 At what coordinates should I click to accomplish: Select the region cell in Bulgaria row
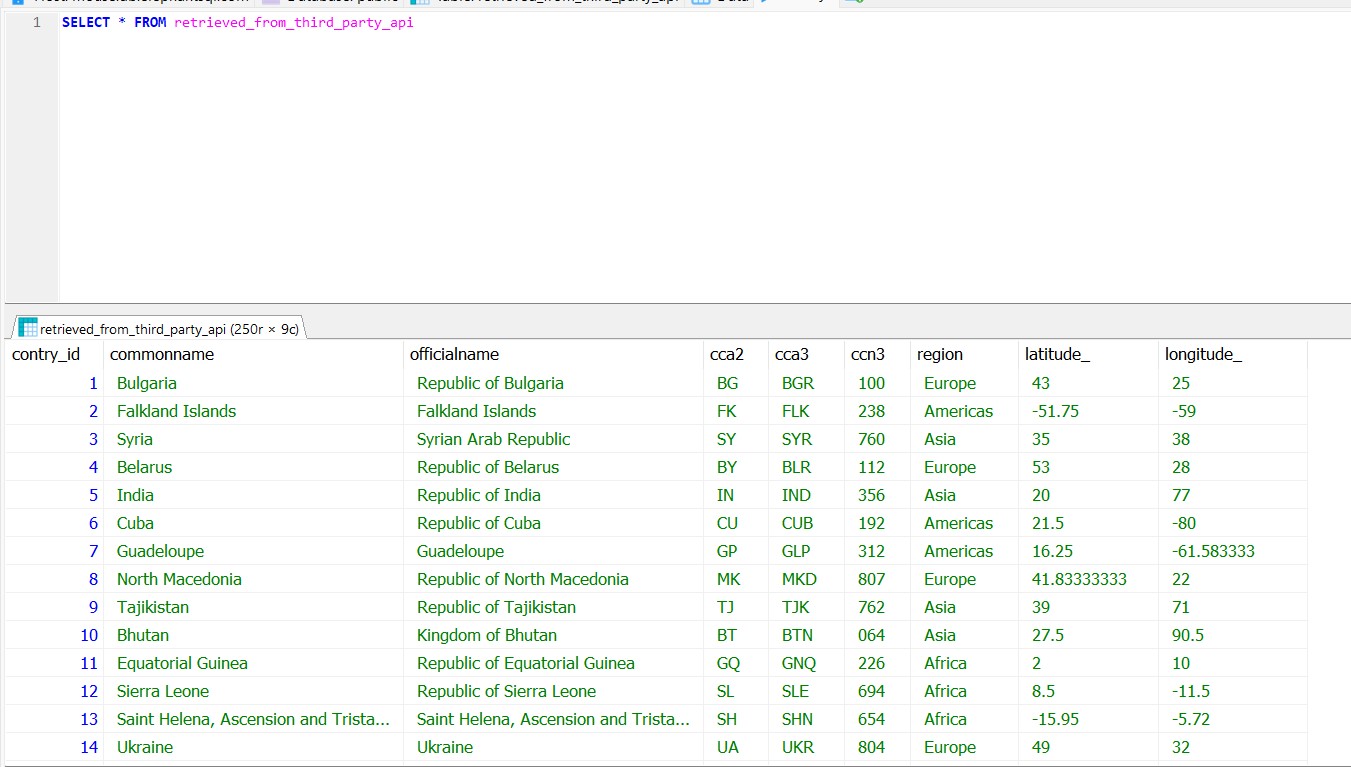964,383
